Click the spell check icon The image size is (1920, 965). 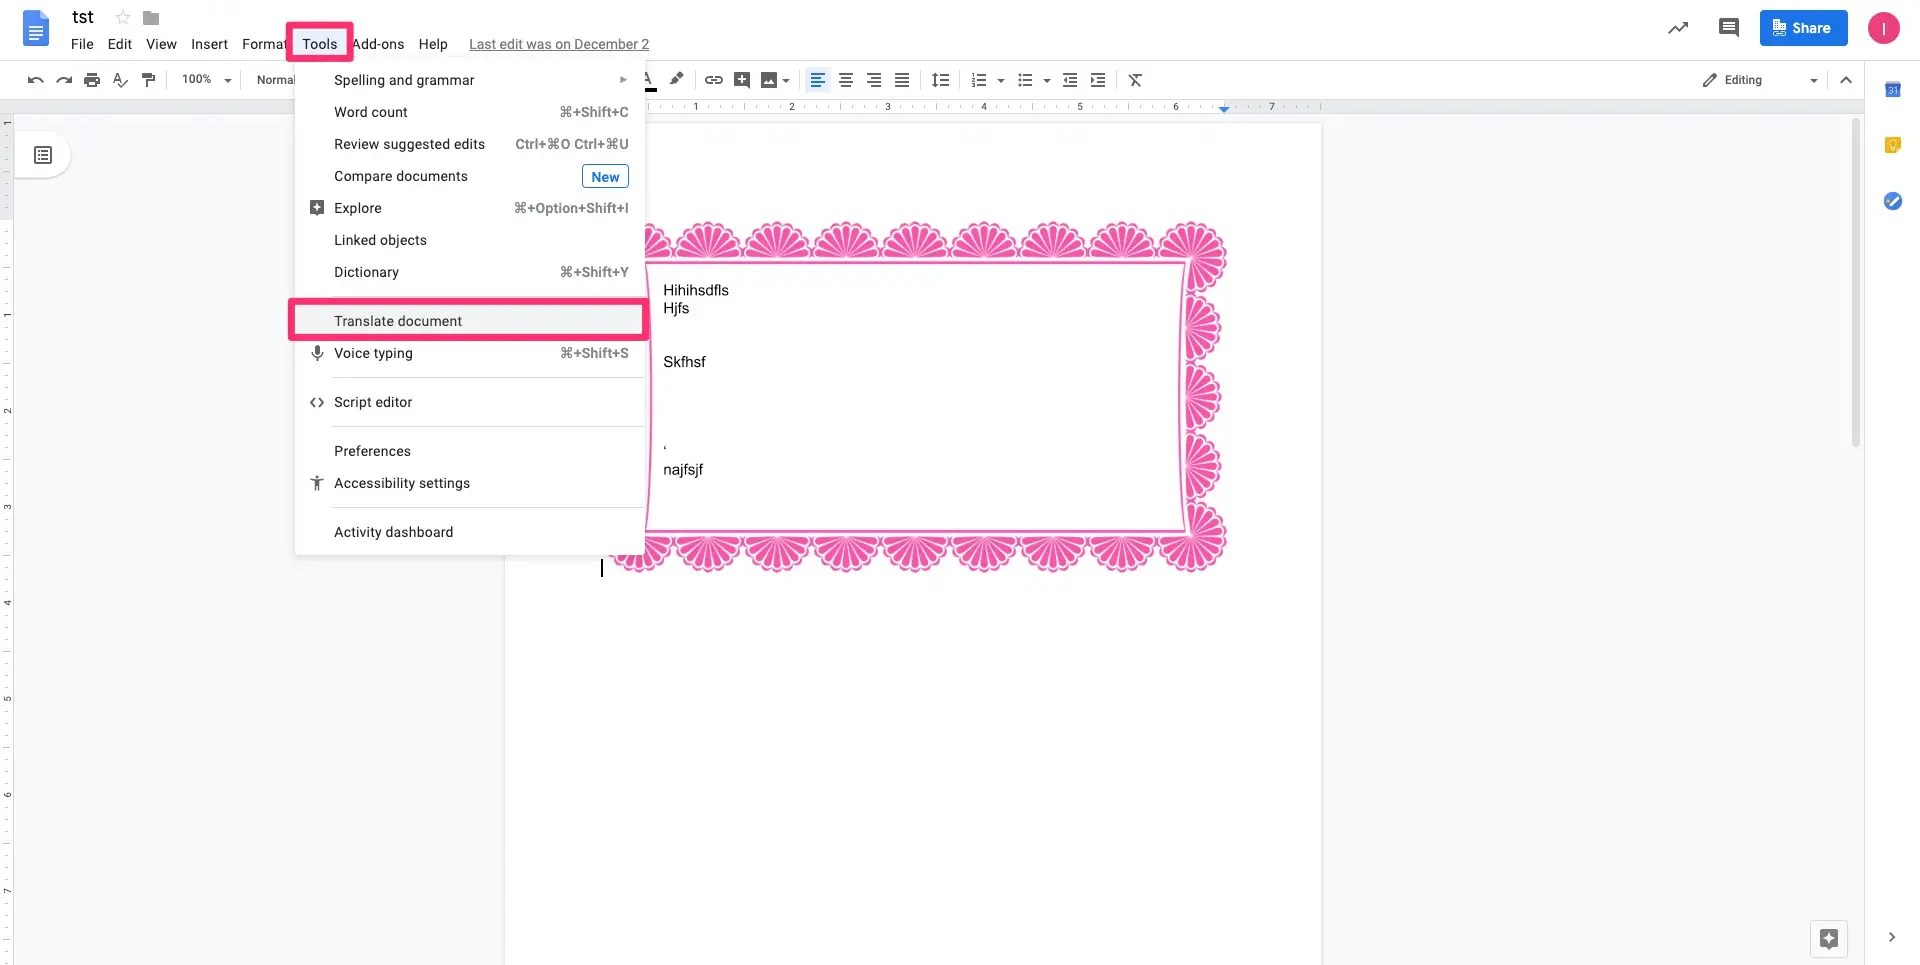(120, 80)
